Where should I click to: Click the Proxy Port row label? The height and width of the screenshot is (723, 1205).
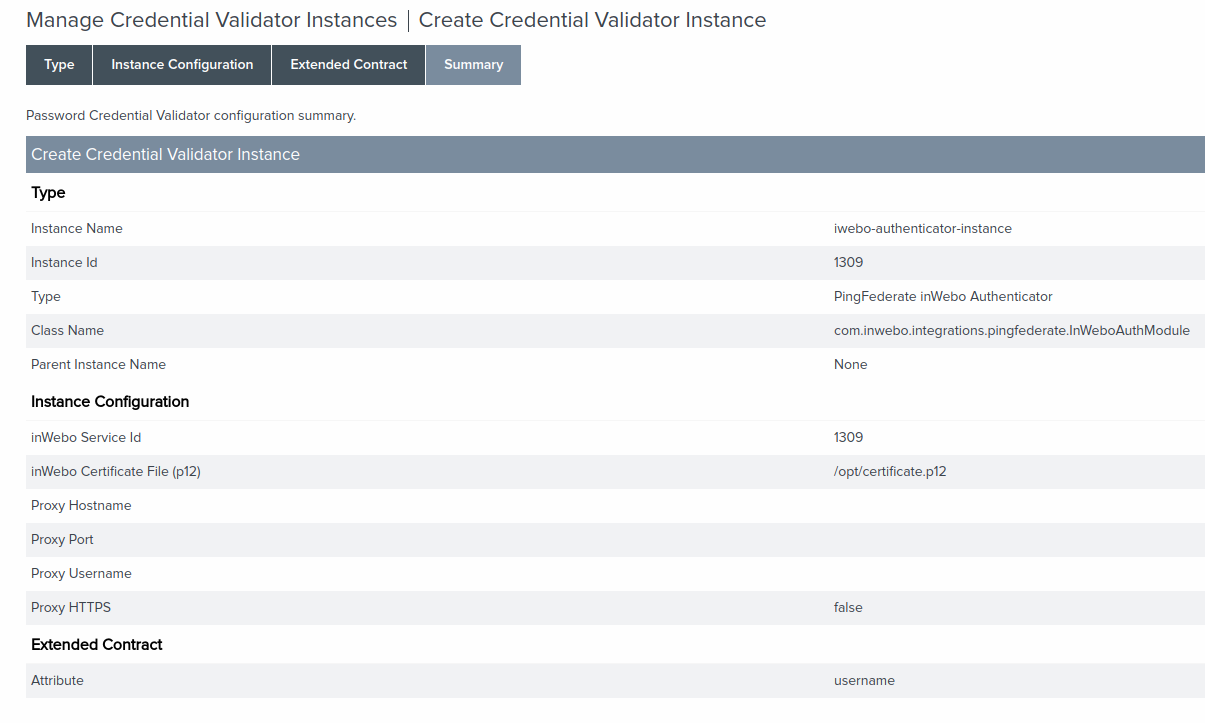click(62, 540)
